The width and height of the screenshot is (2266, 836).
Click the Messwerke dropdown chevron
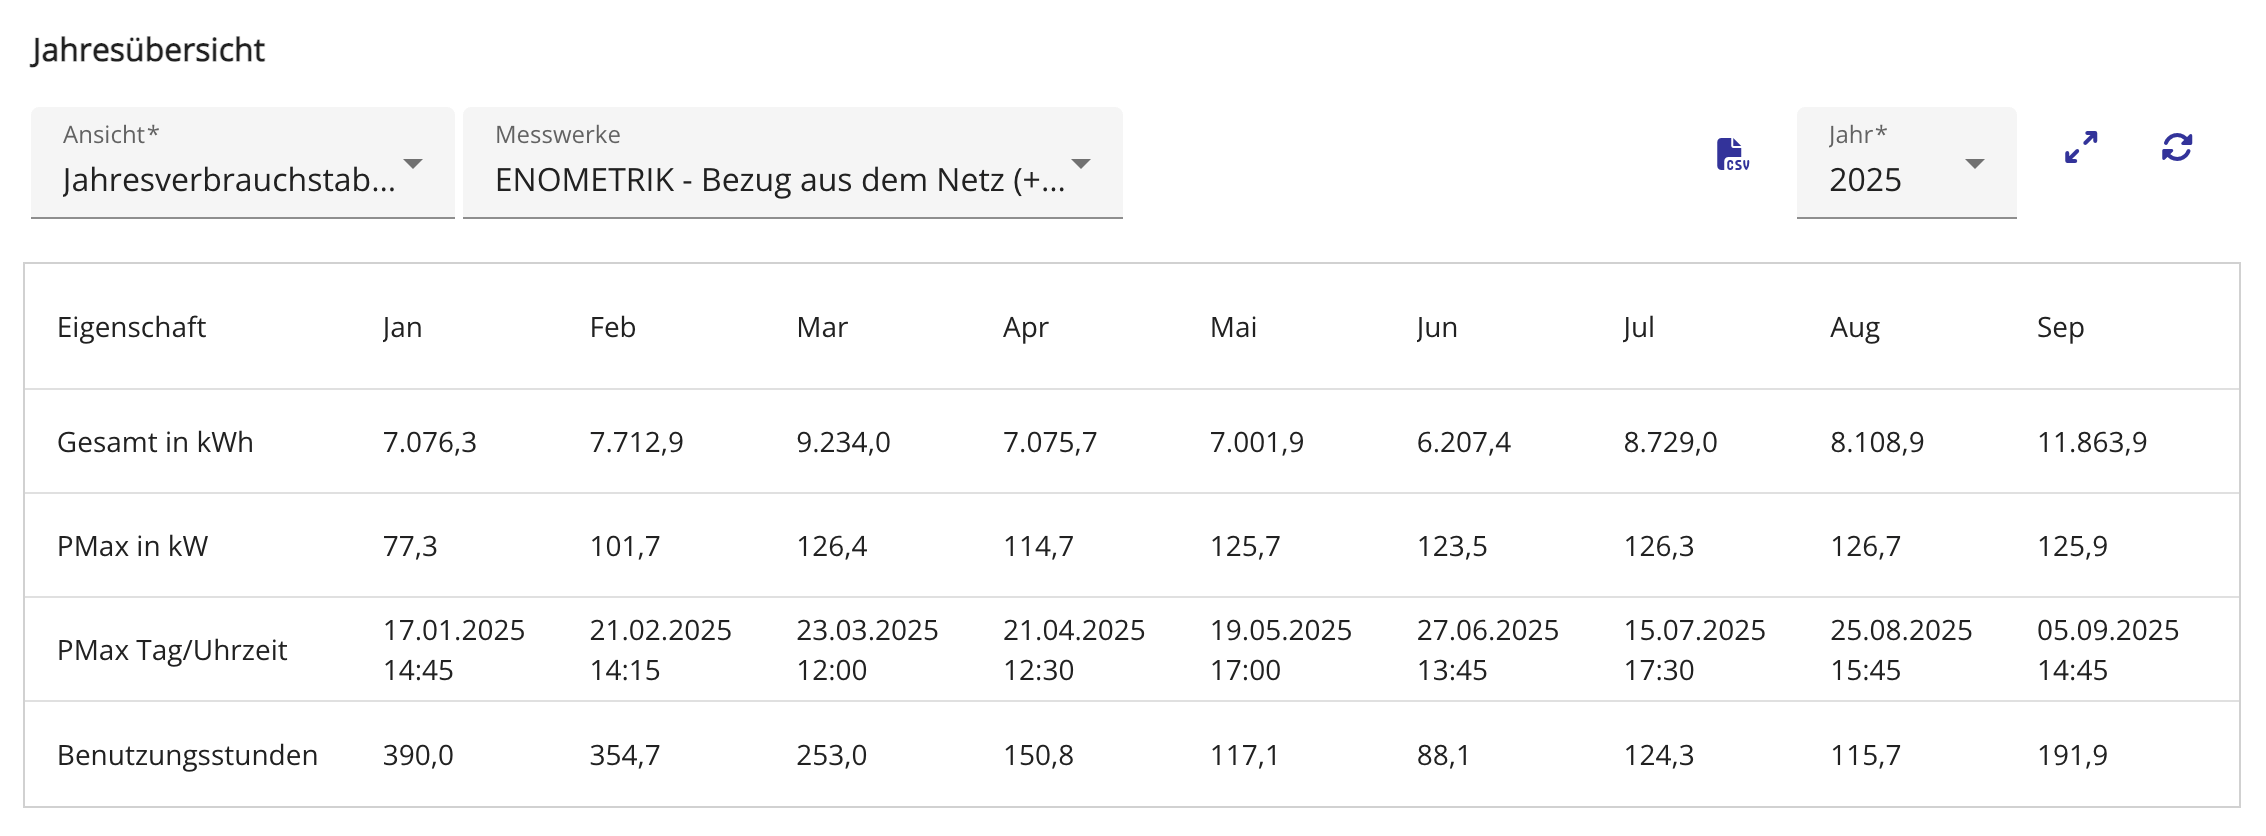click(1081, 162)
